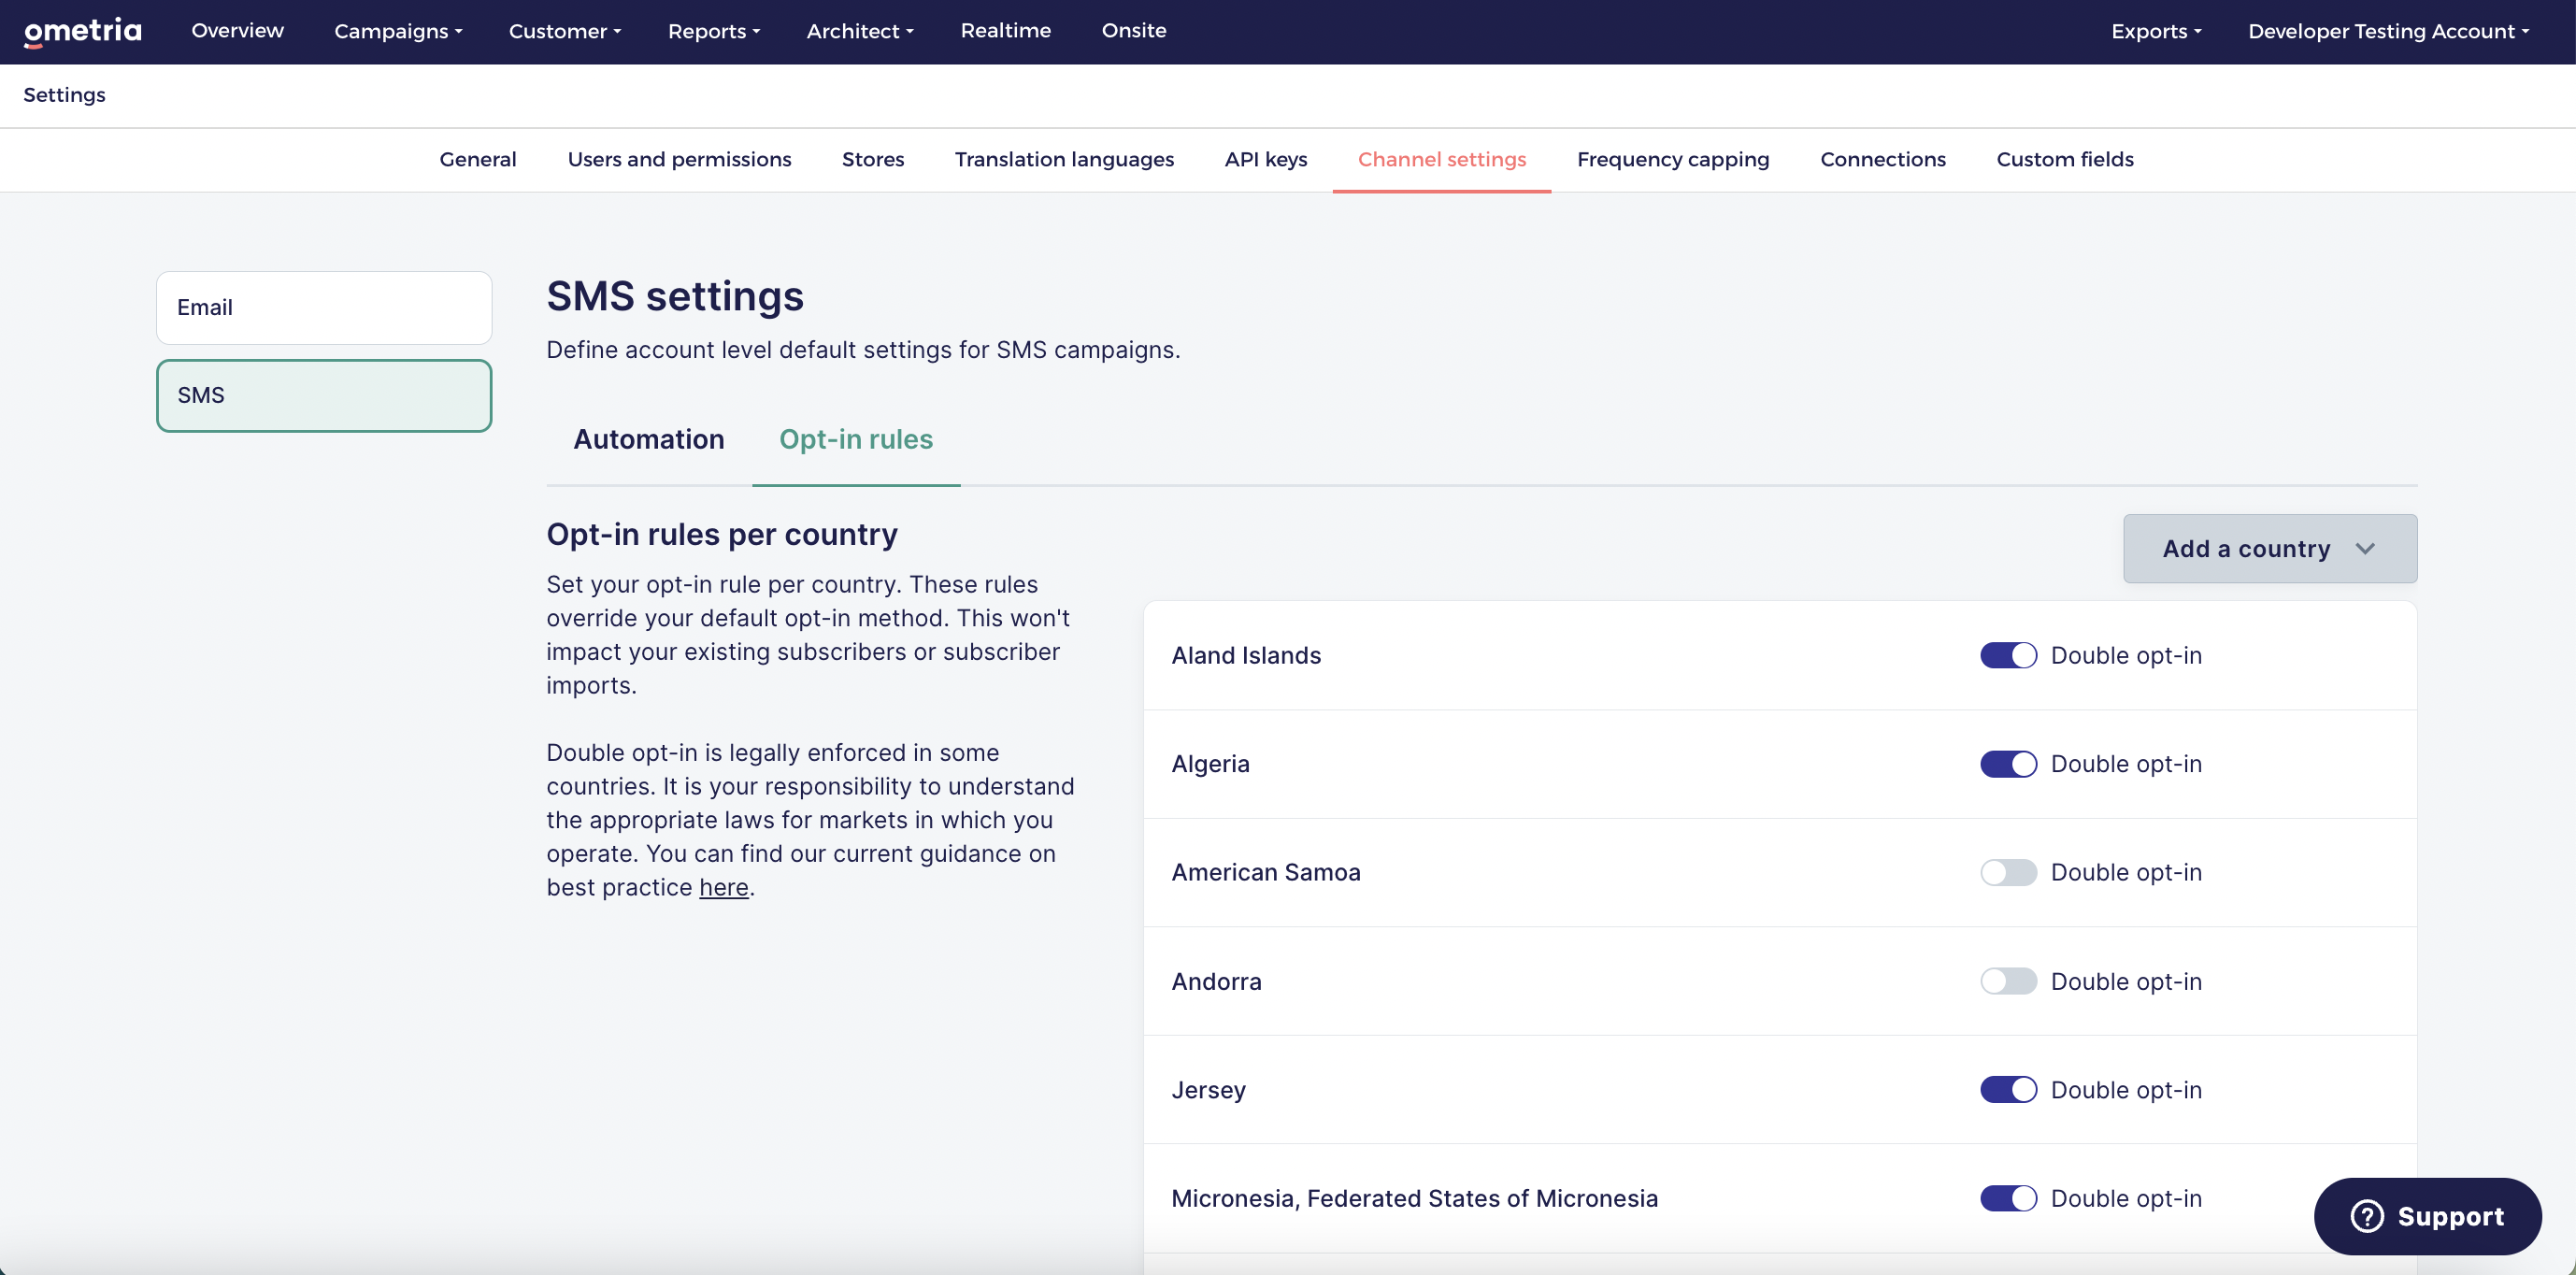Select SMS channel in sidebar
Viewport: 2576px width, 1275px height.
coord(324,396)
